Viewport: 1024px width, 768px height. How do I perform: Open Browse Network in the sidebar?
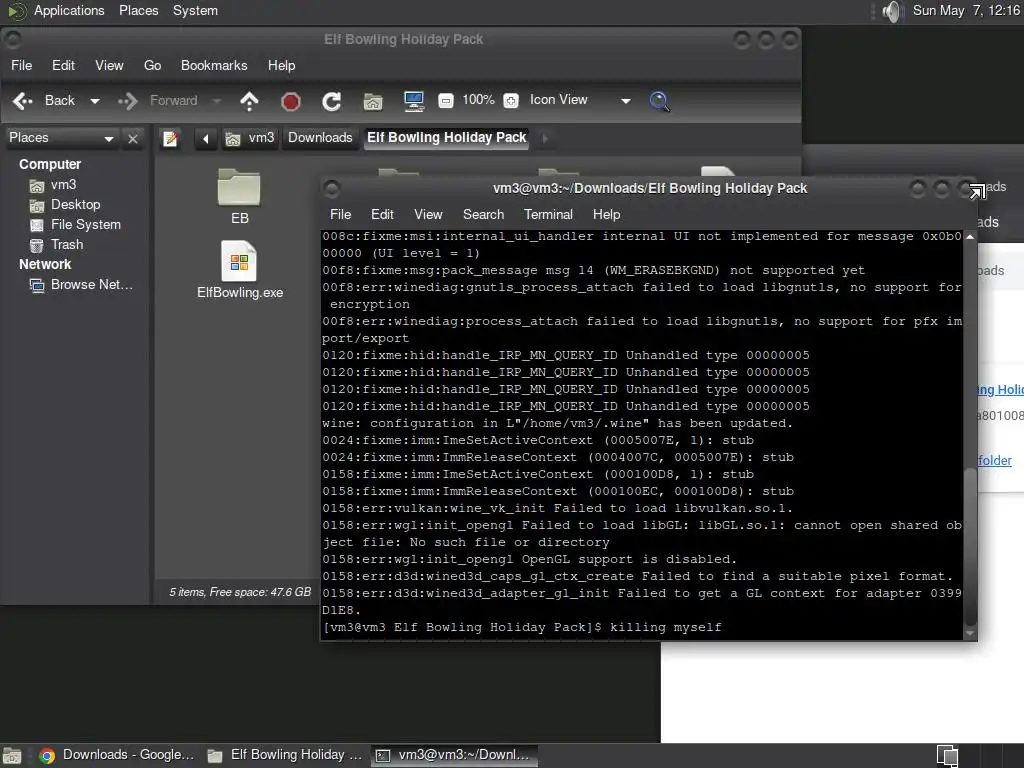click(x=81, y=285)
